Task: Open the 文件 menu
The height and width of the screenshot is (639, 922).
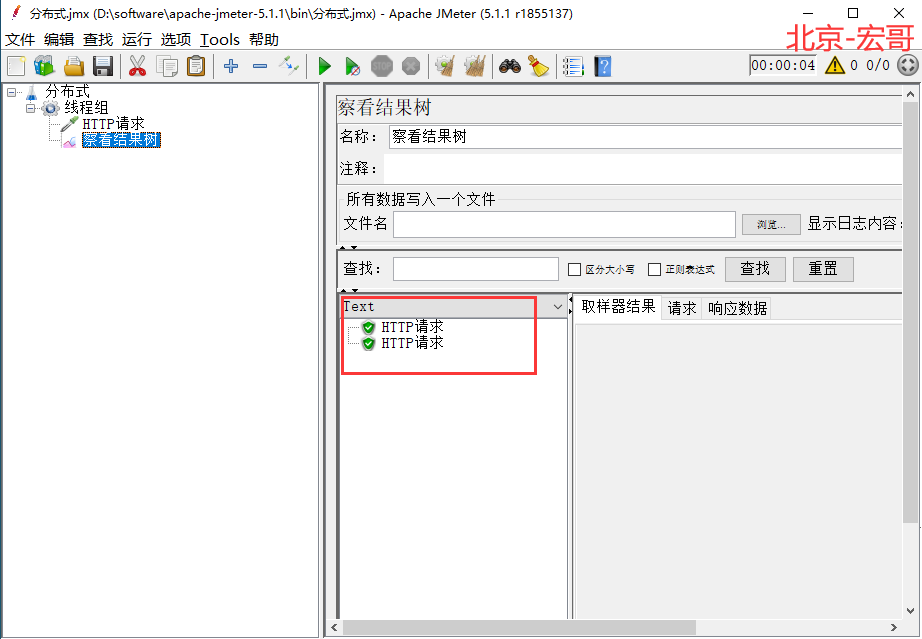Action: point(20,39)
